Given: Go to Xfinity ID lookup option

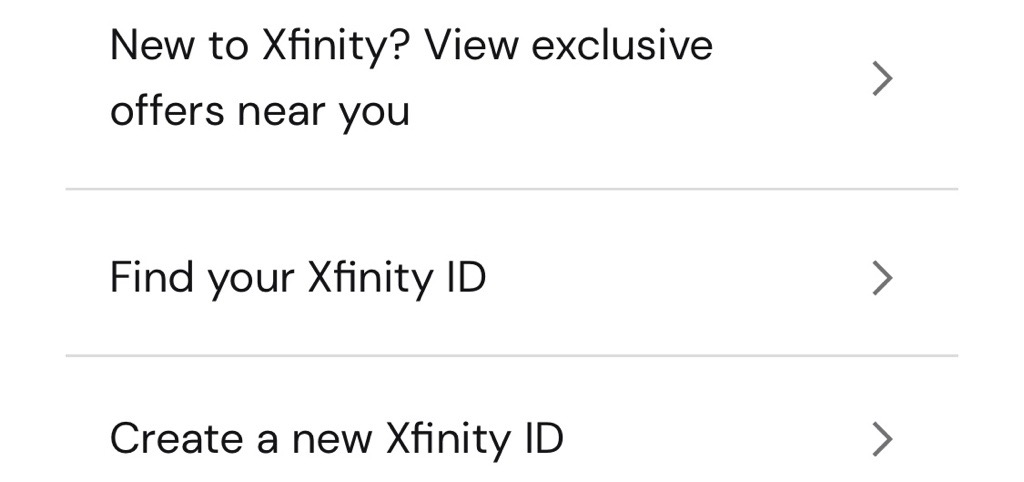Looking at the screenshot, I should [x=512, y=273].
